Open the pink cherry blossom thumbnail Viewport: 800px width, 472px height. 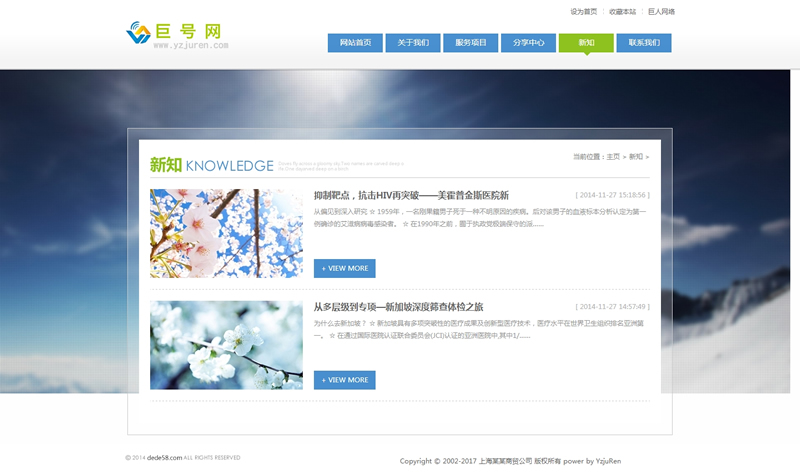(226, 233)
